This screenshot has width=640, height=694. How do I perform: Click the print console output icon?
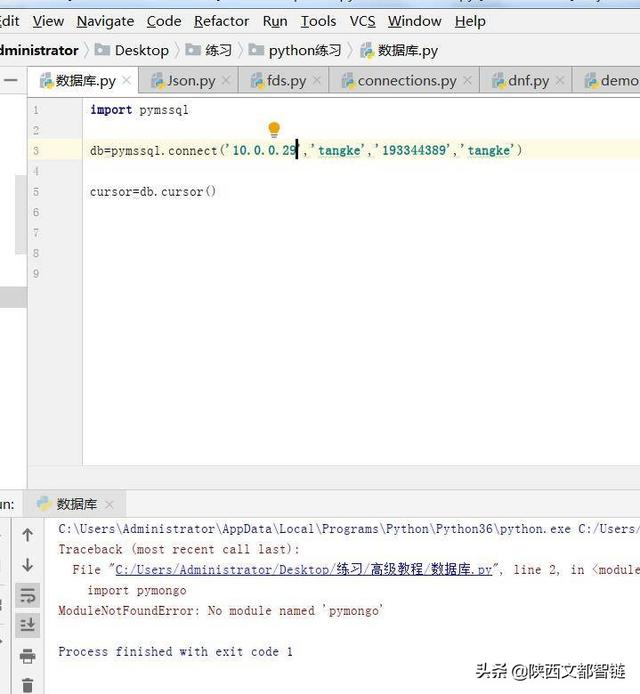click(27, 655)
